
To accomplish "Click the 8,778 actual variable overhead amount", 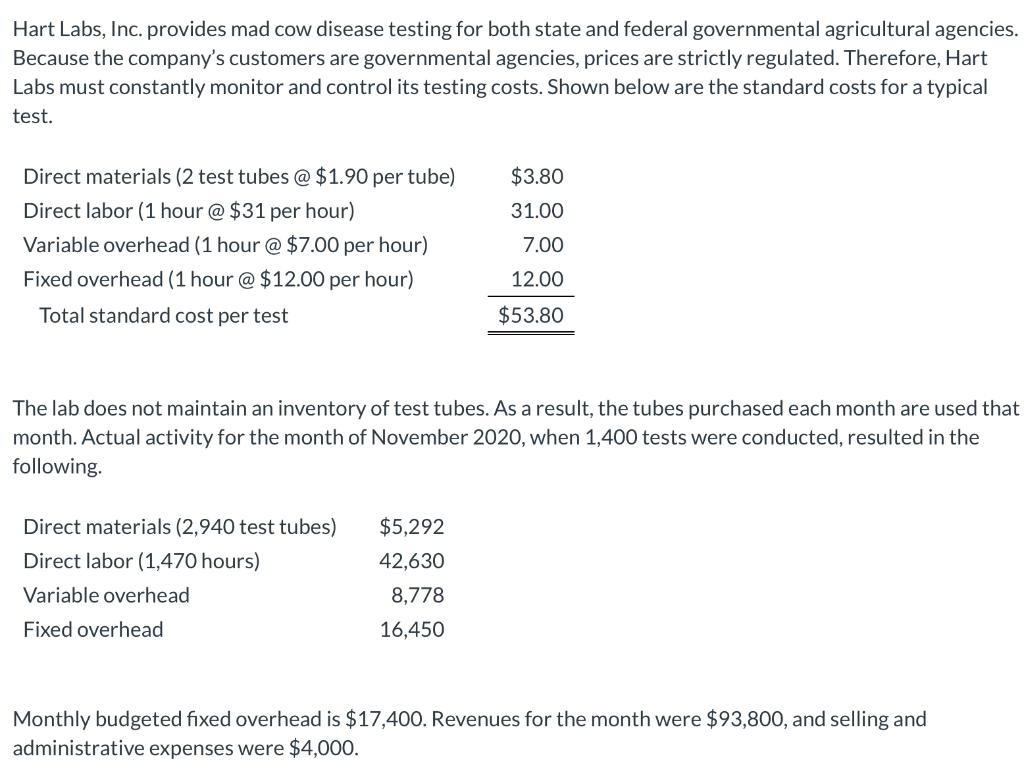I will click(x=418, y=595).
